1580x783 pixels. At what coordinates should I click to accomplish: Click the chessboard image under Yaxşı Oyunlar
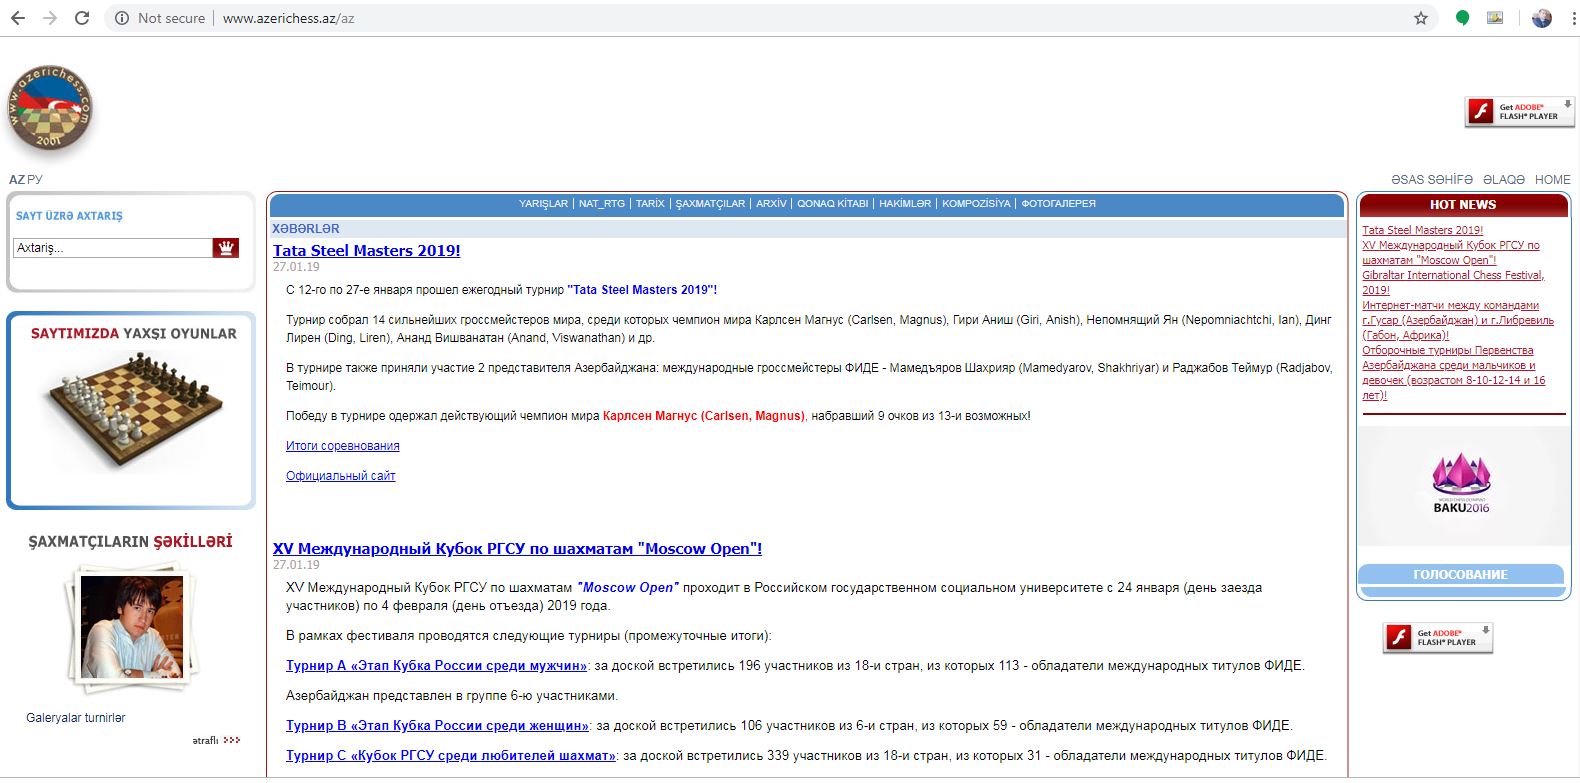130,412
